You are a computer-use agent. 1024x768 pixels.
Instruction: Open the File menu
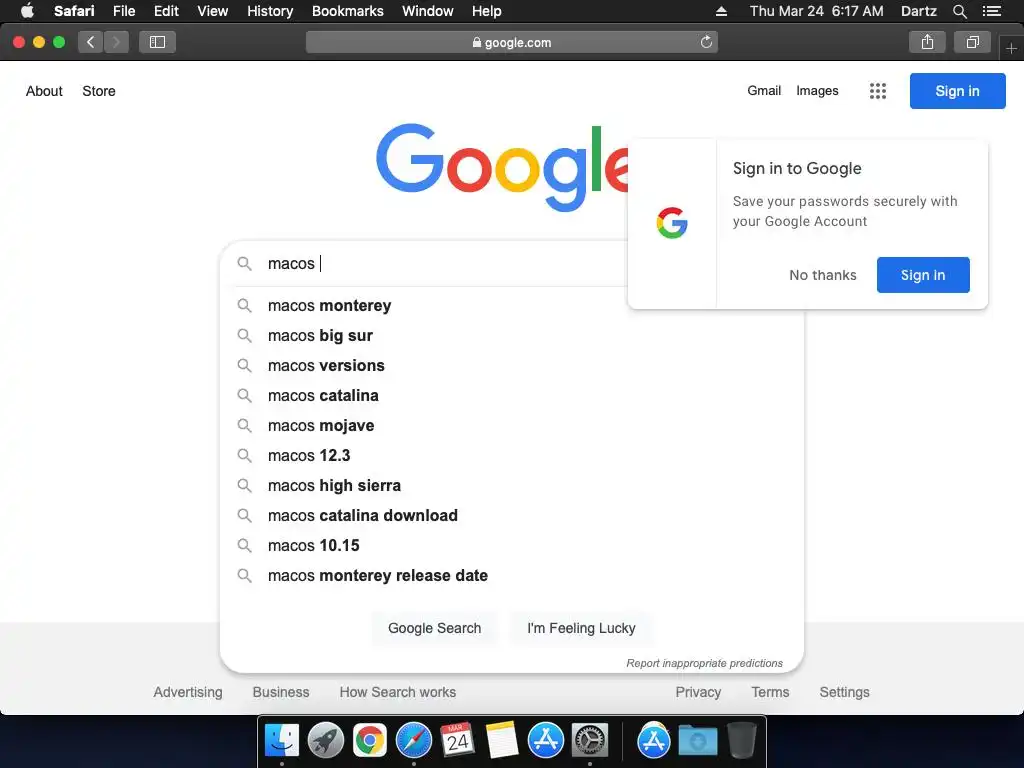[123, 11]
